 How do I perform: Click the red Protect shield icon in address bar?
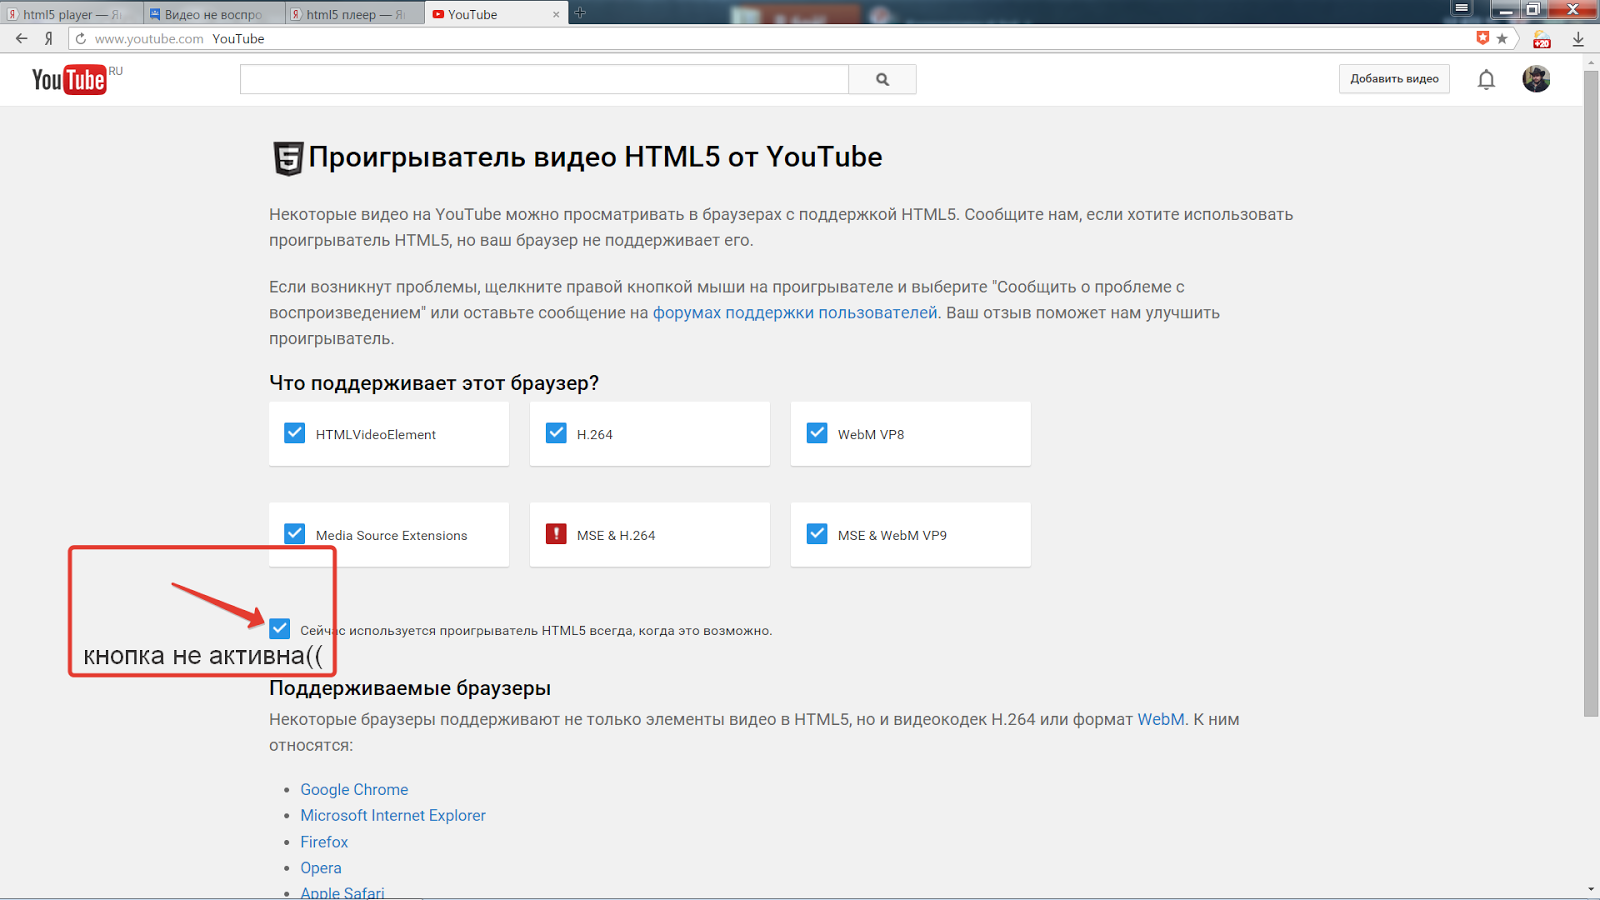pyautogui.click(x=1482, y=38)
